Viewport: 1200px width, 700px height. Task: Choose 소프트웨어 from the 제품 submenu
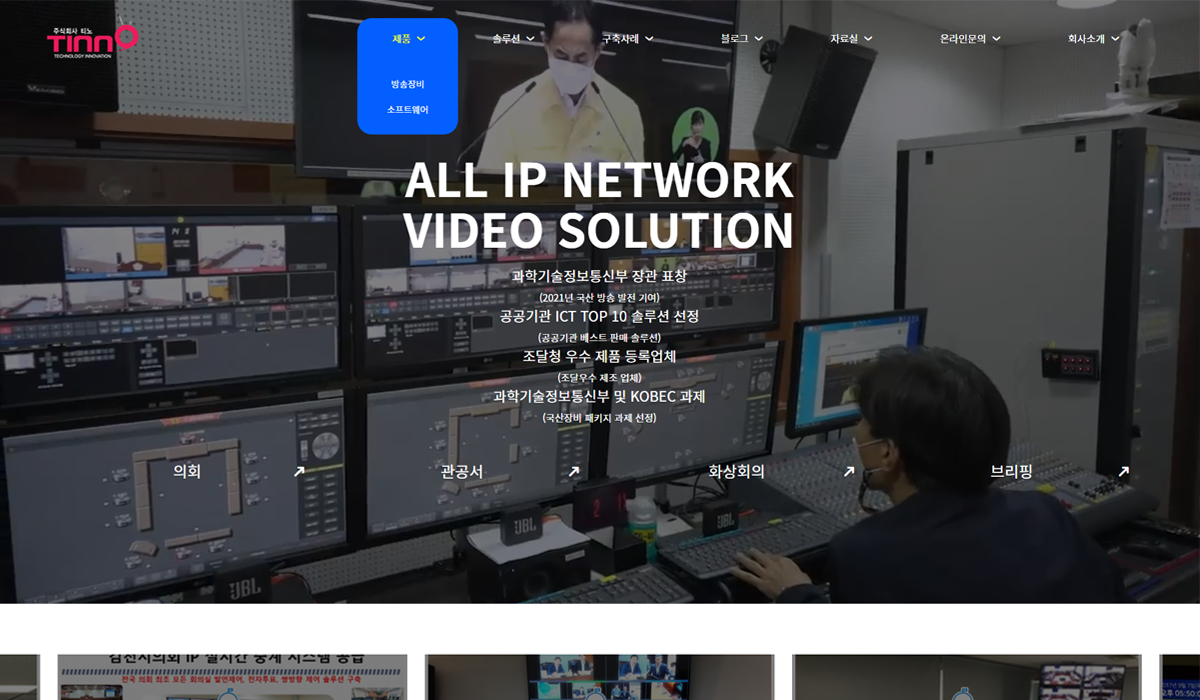tap(407, 109)
